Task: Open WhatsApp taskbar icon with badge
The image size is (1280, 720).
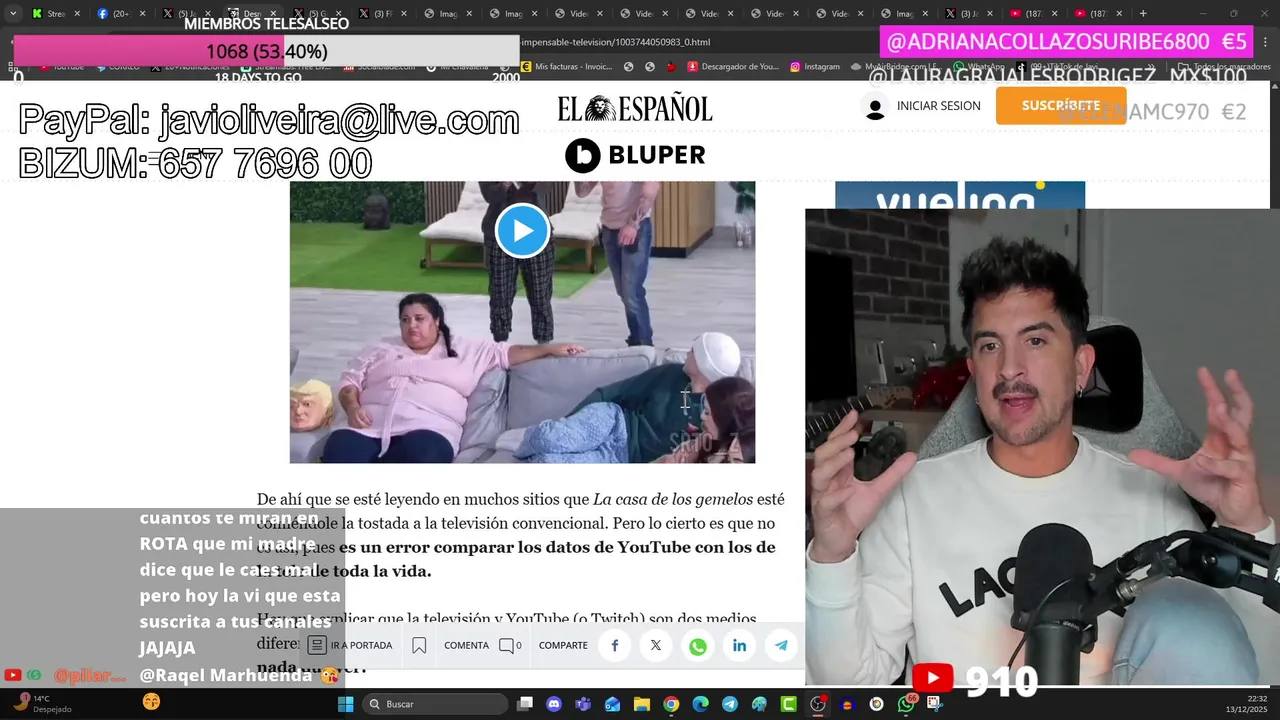Action: 906,704
